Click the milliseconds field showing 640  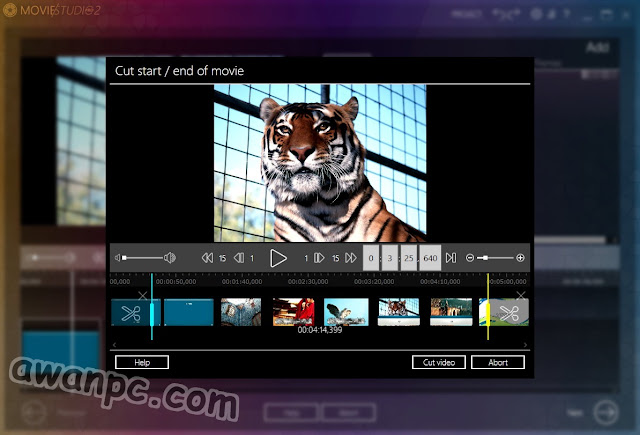pyautogui.click(x=430, y=258)
